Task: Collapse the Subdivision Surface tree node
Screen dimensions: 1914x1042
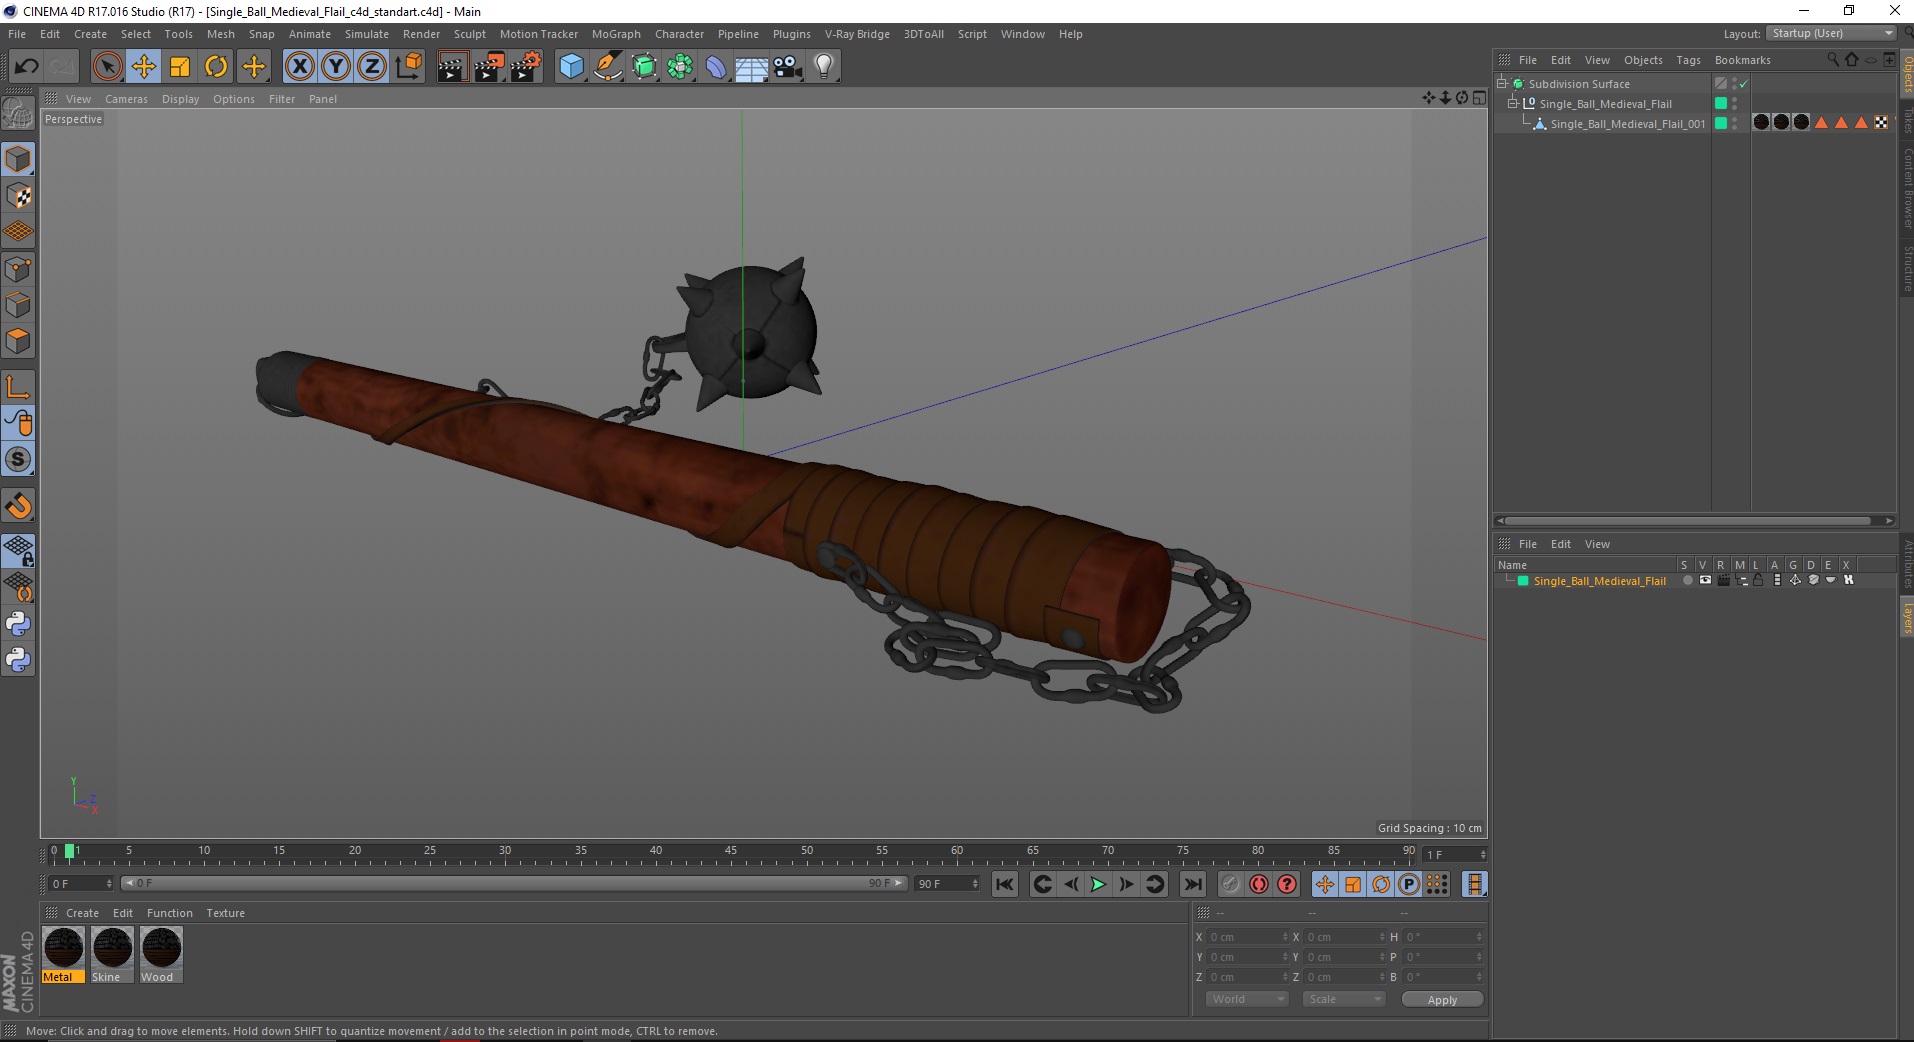Action: point(1502,84)
